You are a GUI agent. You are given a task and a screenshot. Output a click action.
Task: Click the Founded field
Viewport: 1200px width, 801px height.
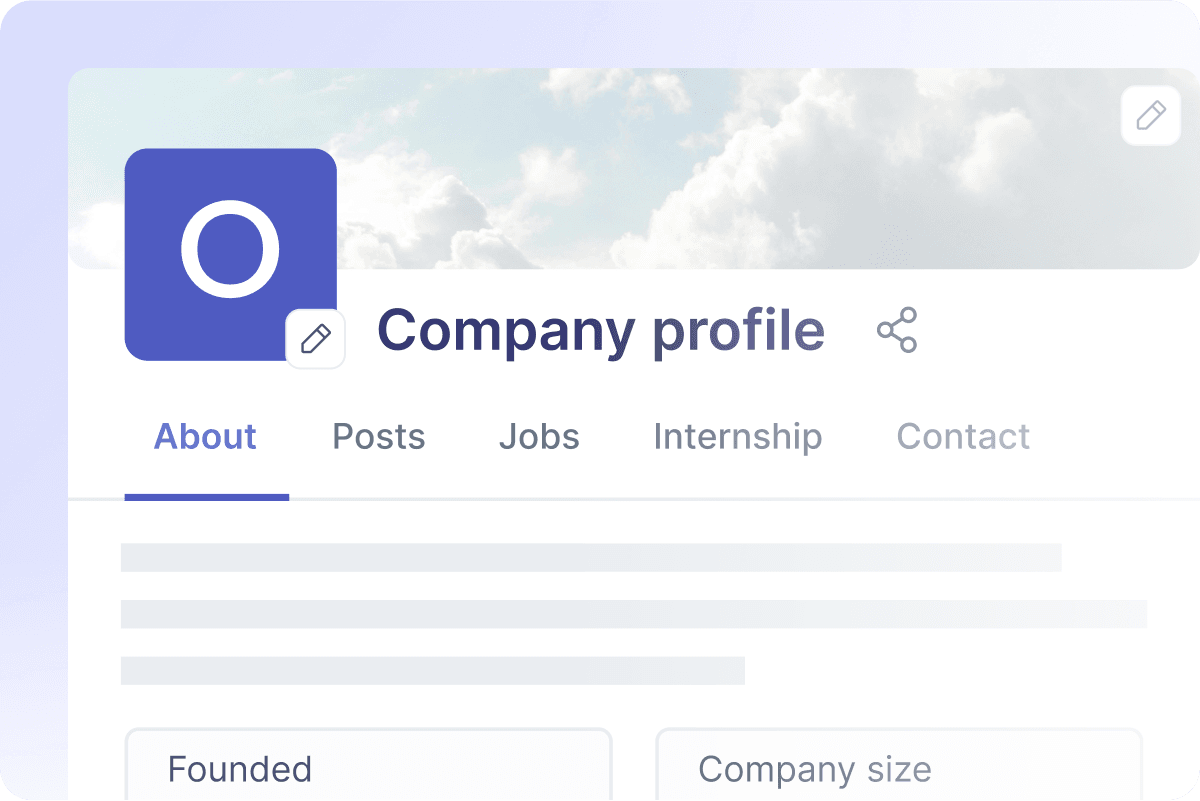(x=369, y=770)
